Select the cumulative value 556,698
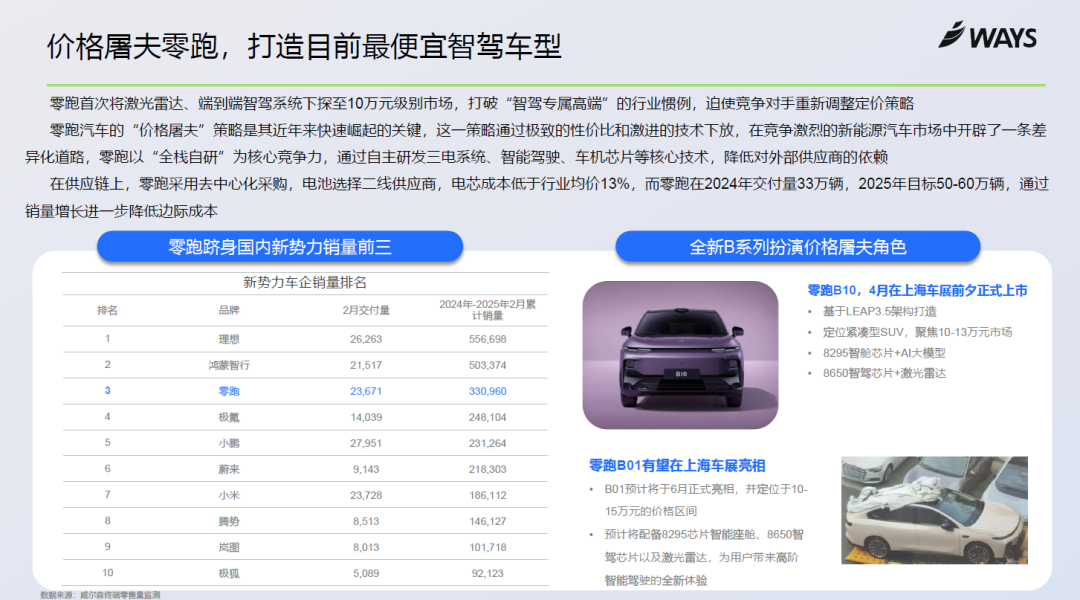The height and width of the screenshot is (600, 1080). pos(488,339)
